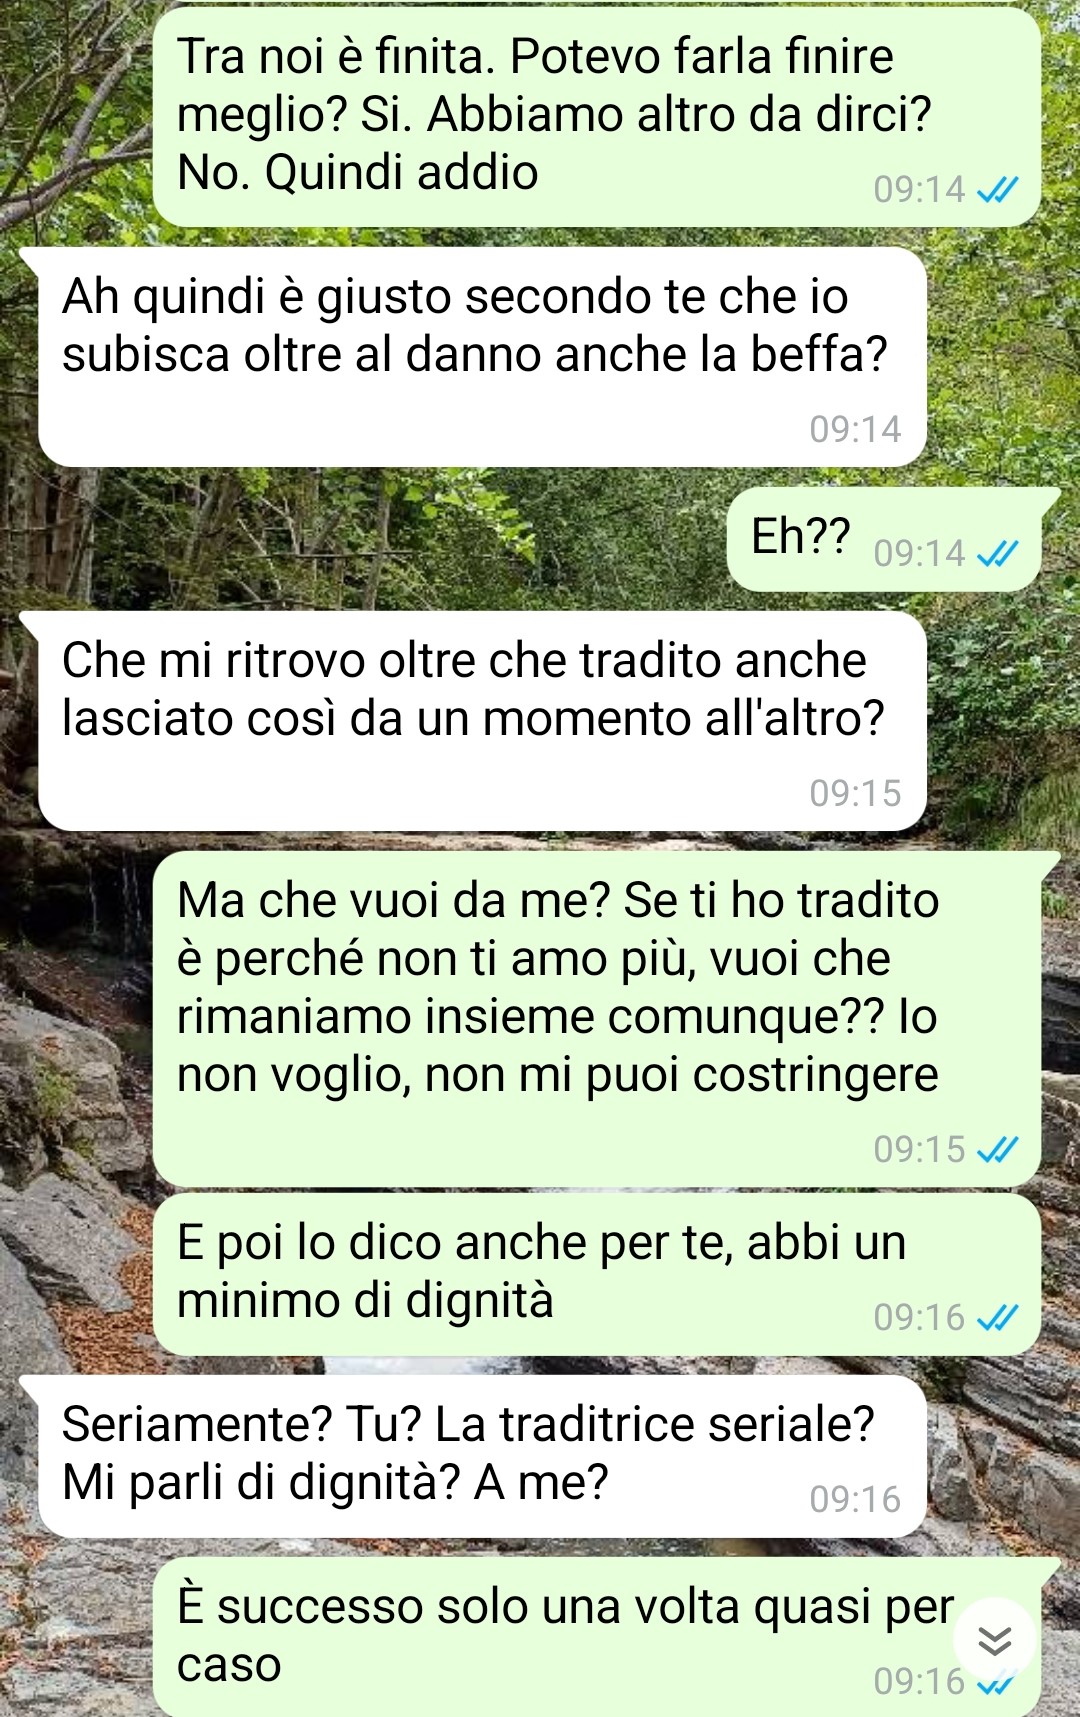
Task: Tap the scroll-to-bottom double chevron button
Action: coord(994,1640)
